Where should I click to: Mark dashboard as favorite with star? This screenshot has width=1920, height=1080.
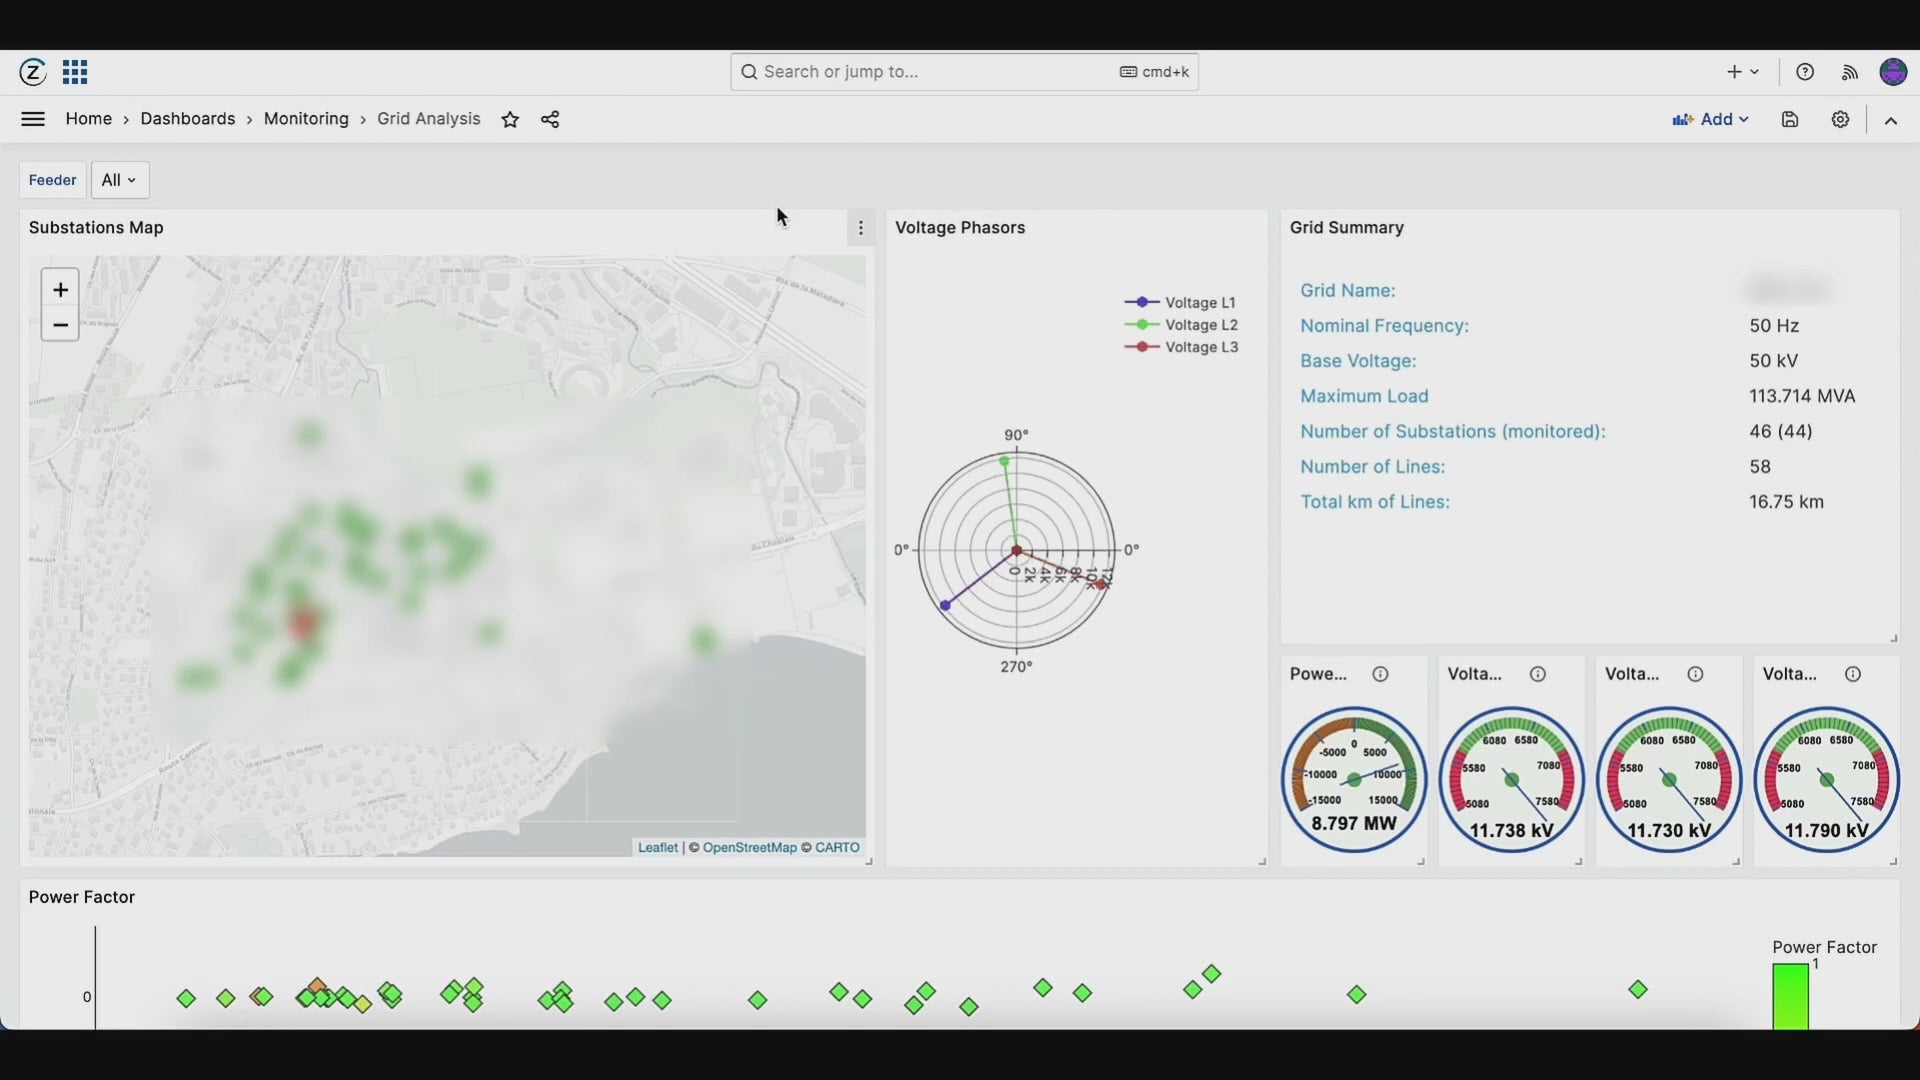coord(510,120)
